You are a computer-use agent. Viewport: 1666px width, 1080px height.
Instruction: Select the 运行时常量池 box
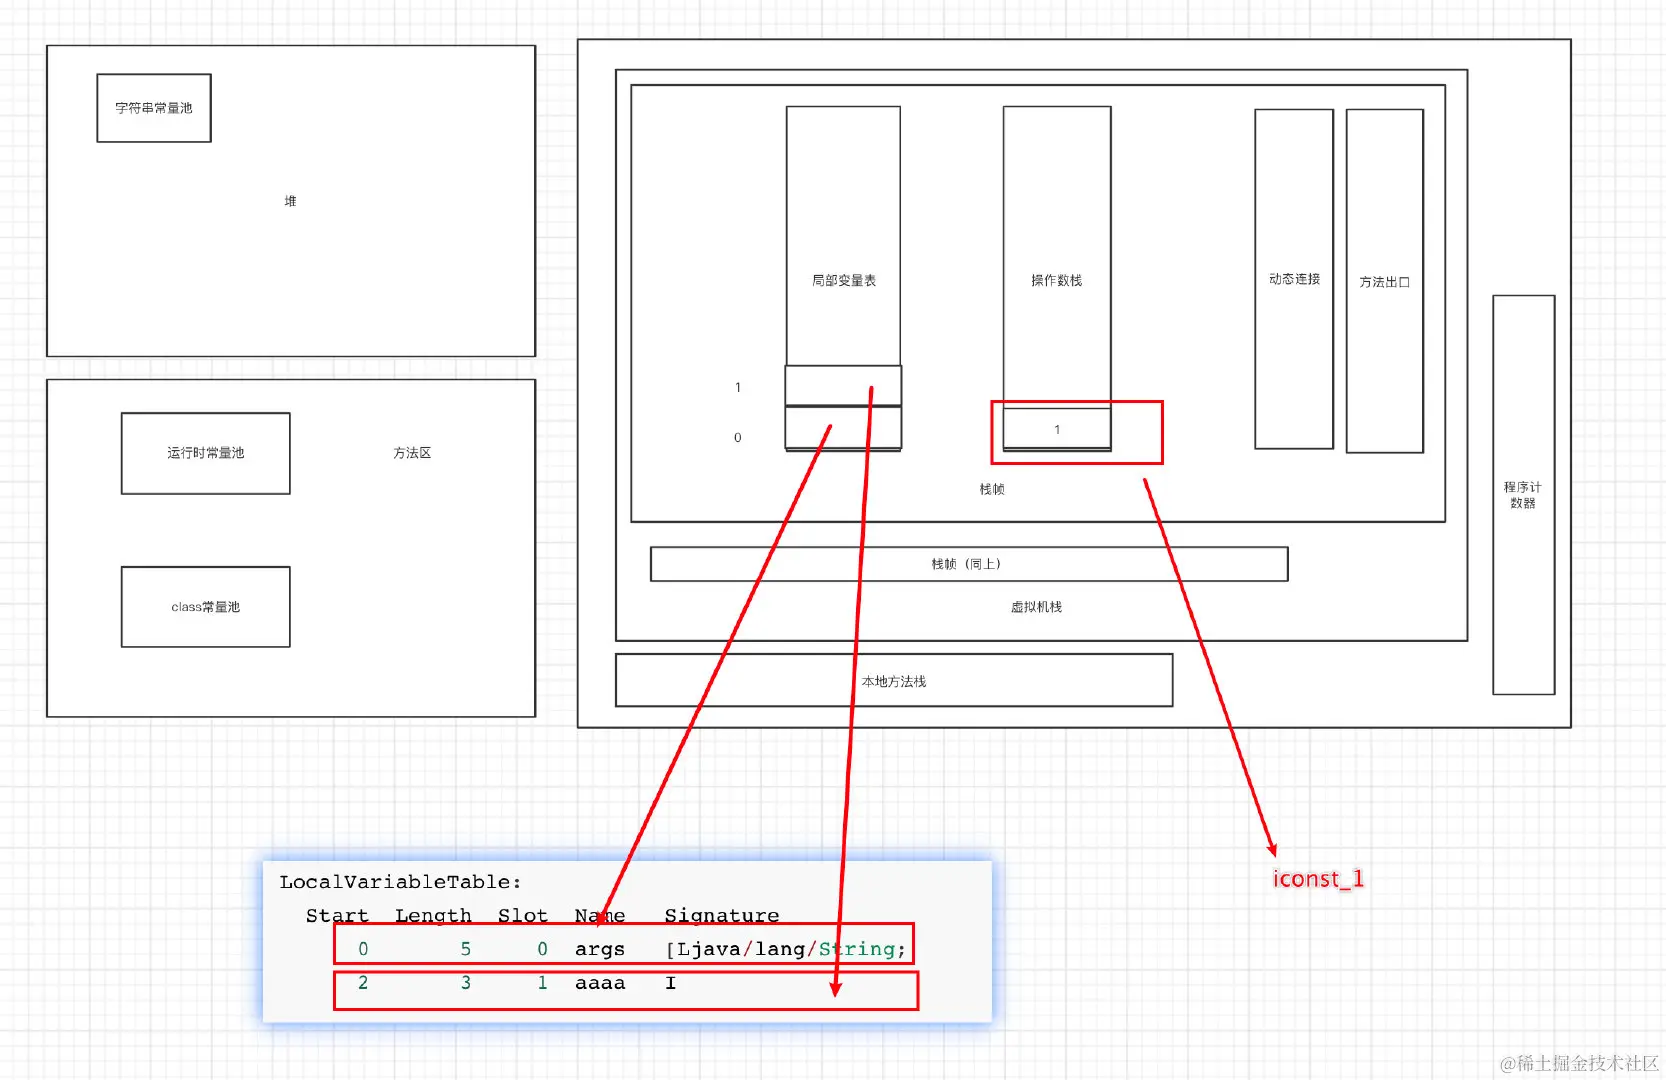206,453
